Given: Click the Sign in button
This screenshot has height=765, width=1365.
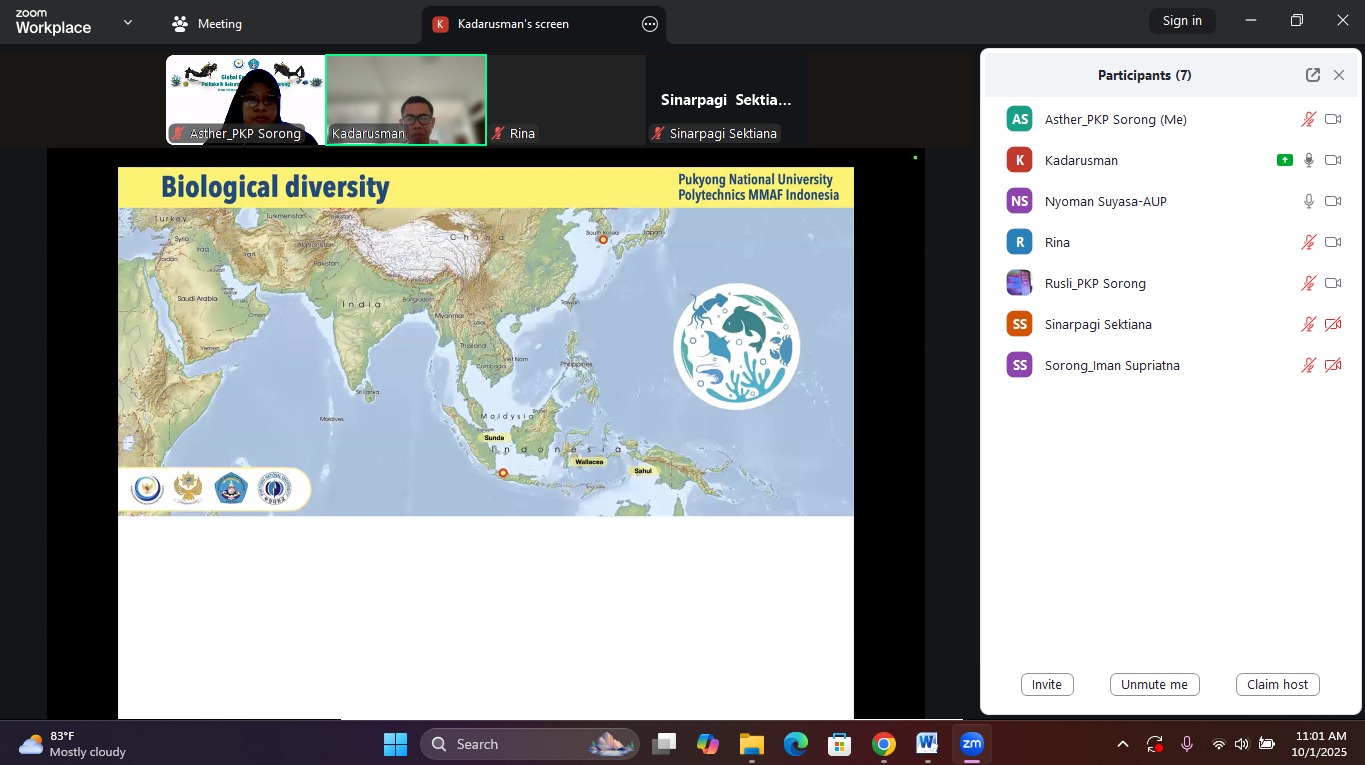Looking at the screenshot, I should tap(1182, 21).
